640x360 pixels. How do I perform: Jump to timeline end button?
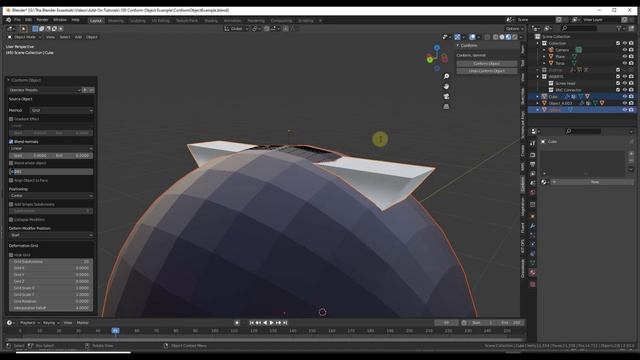coord(285,323)
